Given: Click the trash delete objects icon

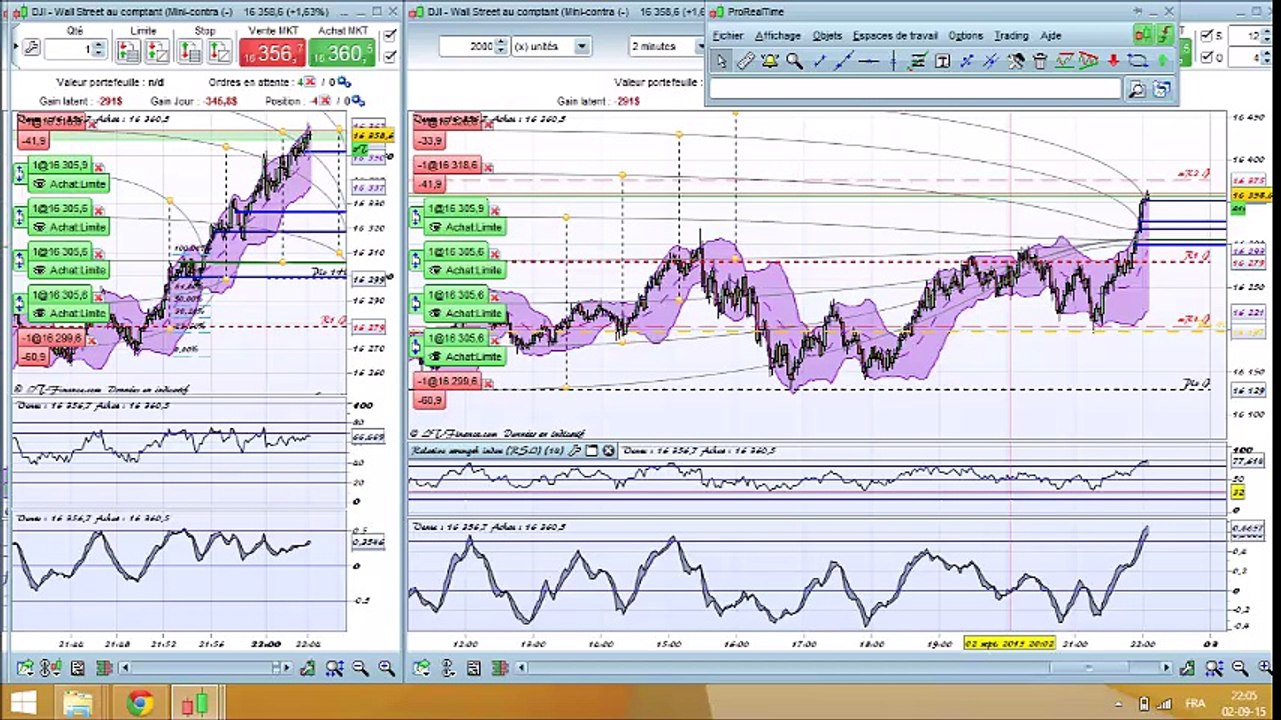Looking at the screenshot, I should 1039,61.
